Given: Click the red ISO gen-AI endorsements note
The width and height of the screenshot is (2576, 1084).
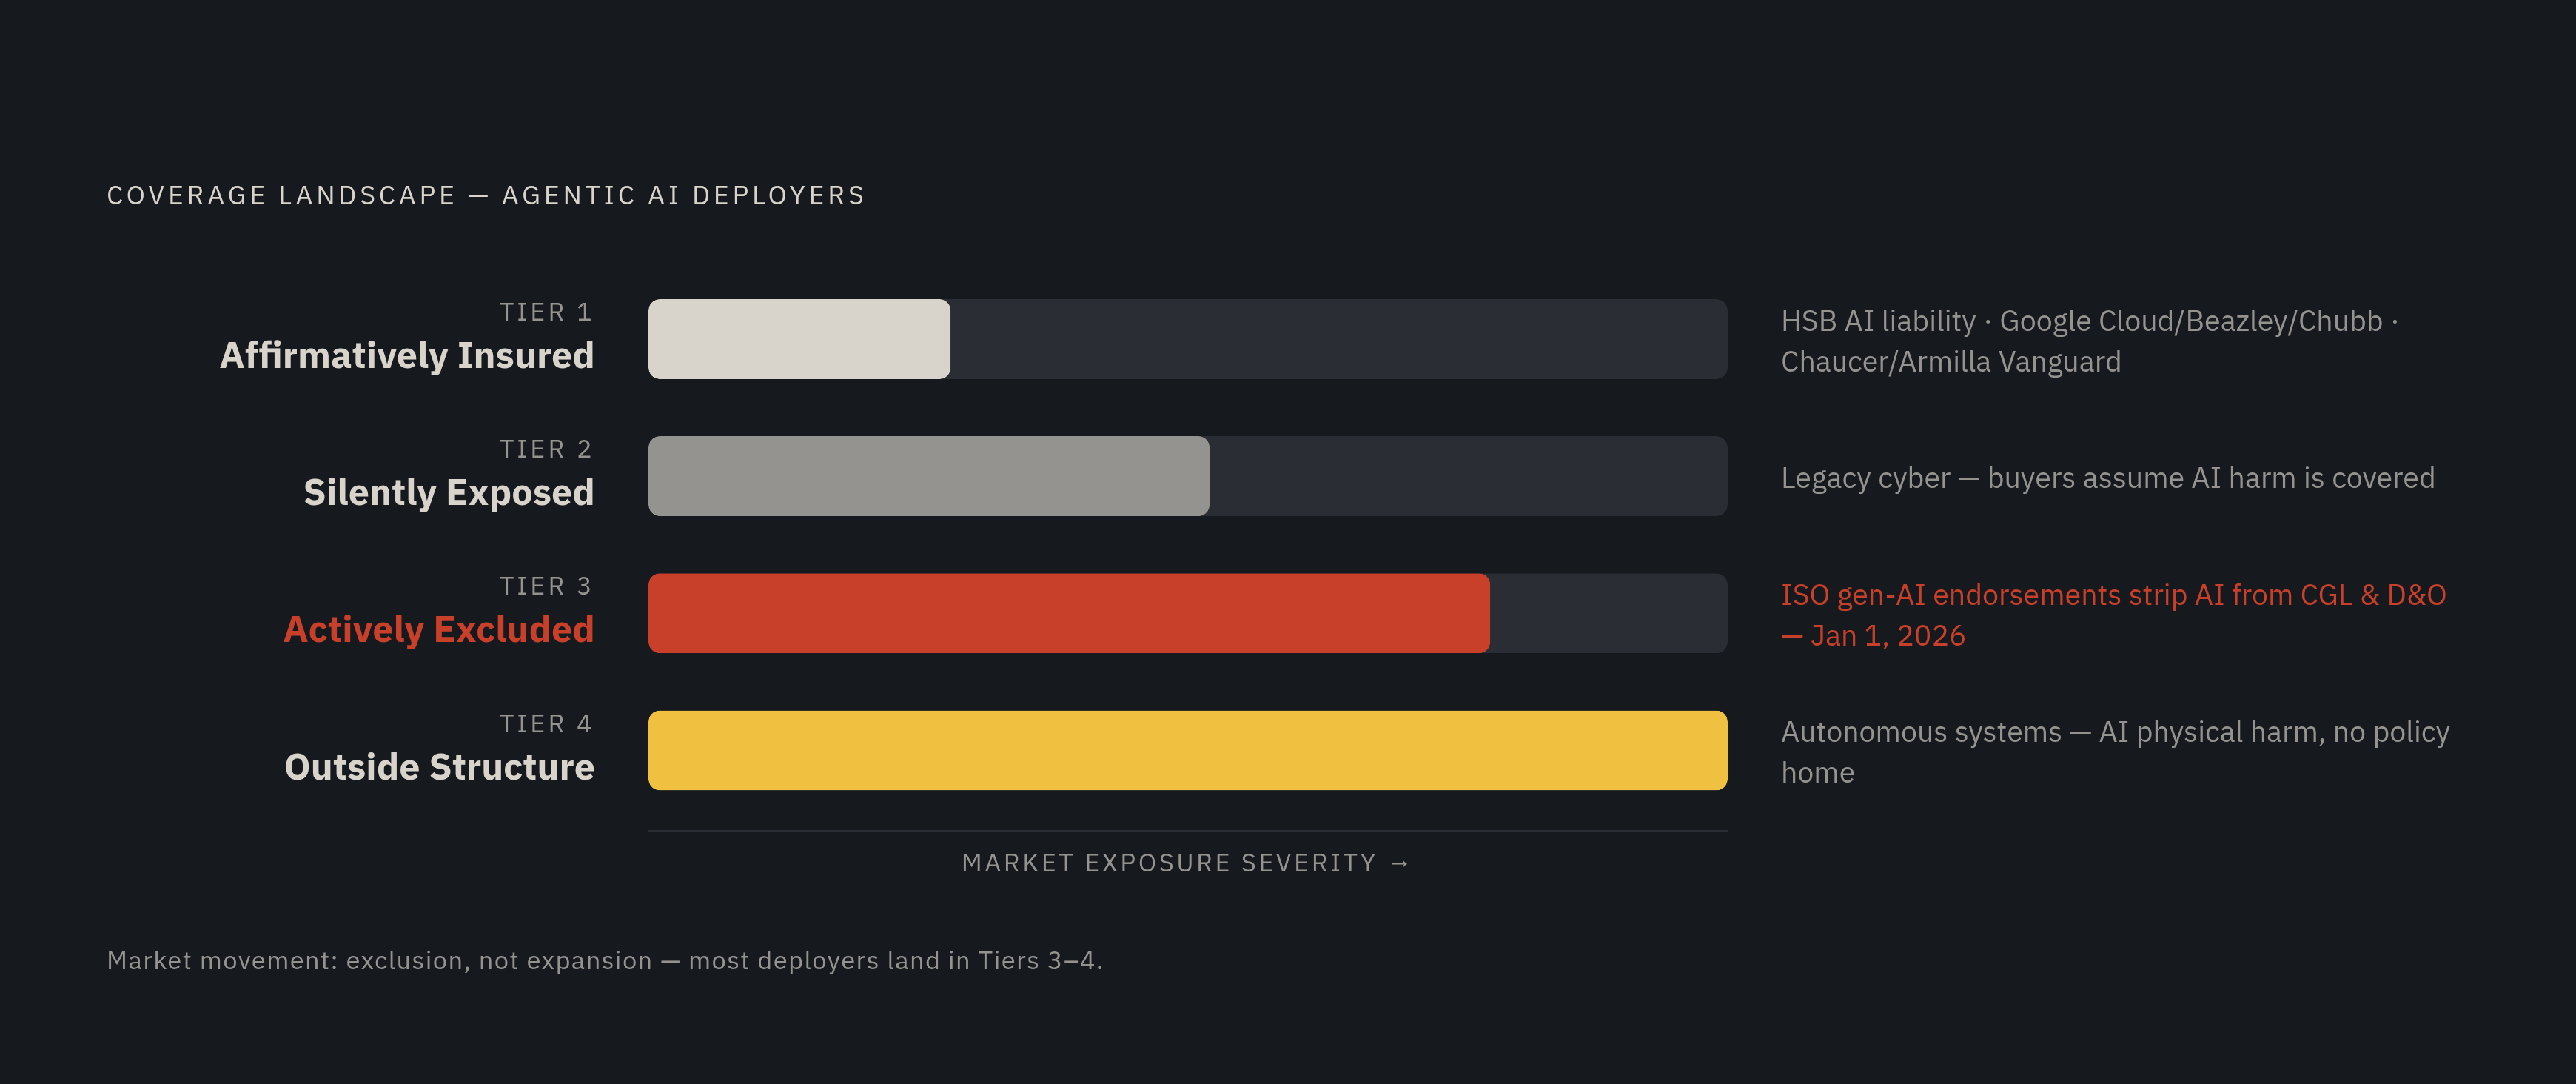Looking at the screenshot, I should tap(2114, 615).
